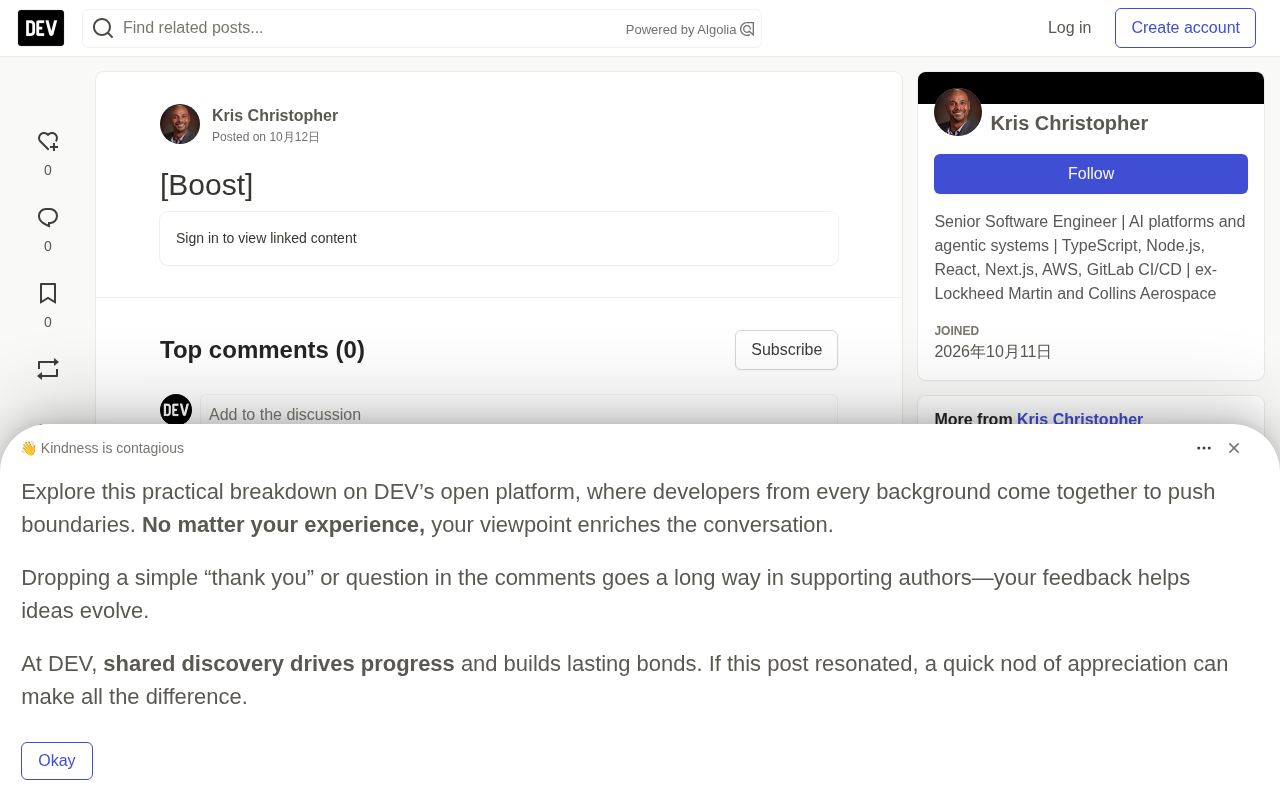This screenshot has height=800, width=1280.
Task: Open Kris Christopher's avatar in post header
Action: click(x=180, y=124)
